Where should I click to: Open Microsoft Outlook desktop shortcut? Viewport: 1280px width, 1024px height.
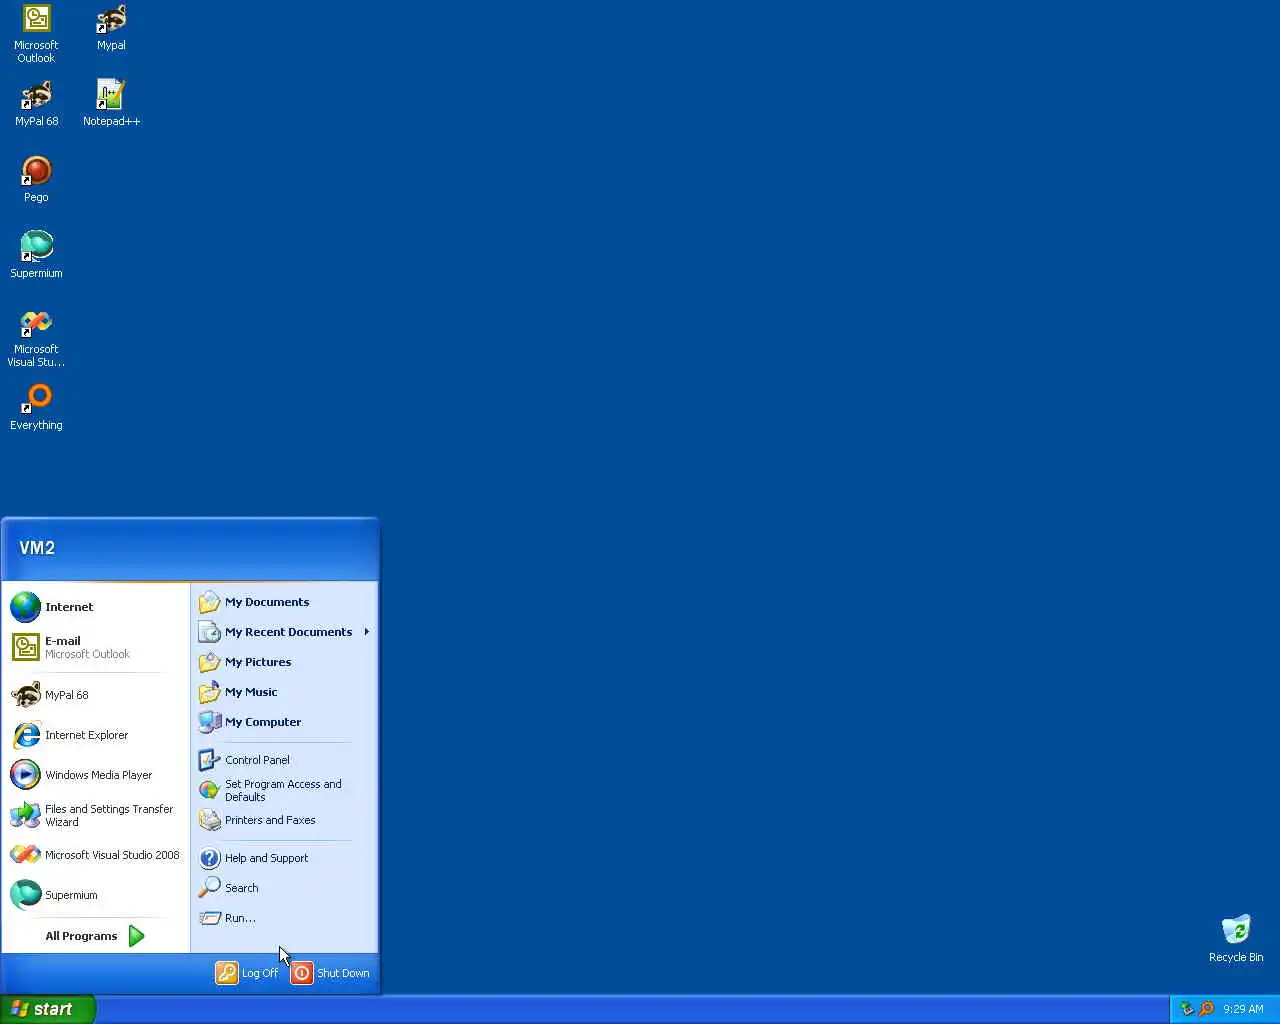pyautogui.click(x=36, y=34)
